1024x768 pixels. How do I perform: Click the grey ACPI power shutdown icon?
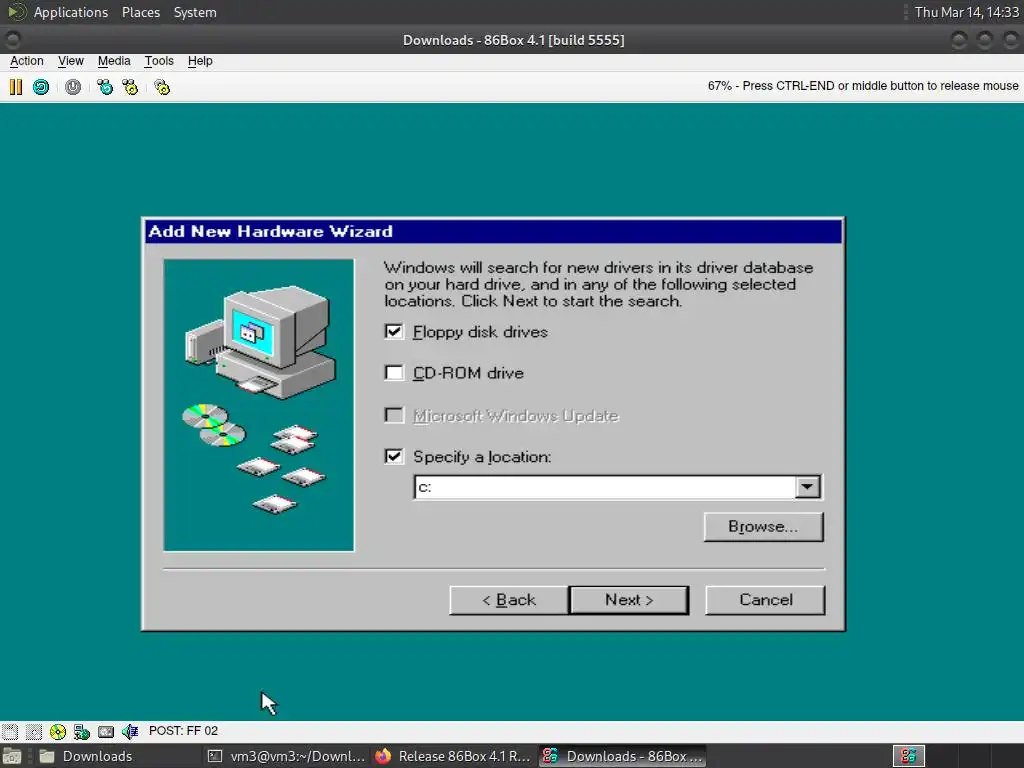tap(73, 87)
